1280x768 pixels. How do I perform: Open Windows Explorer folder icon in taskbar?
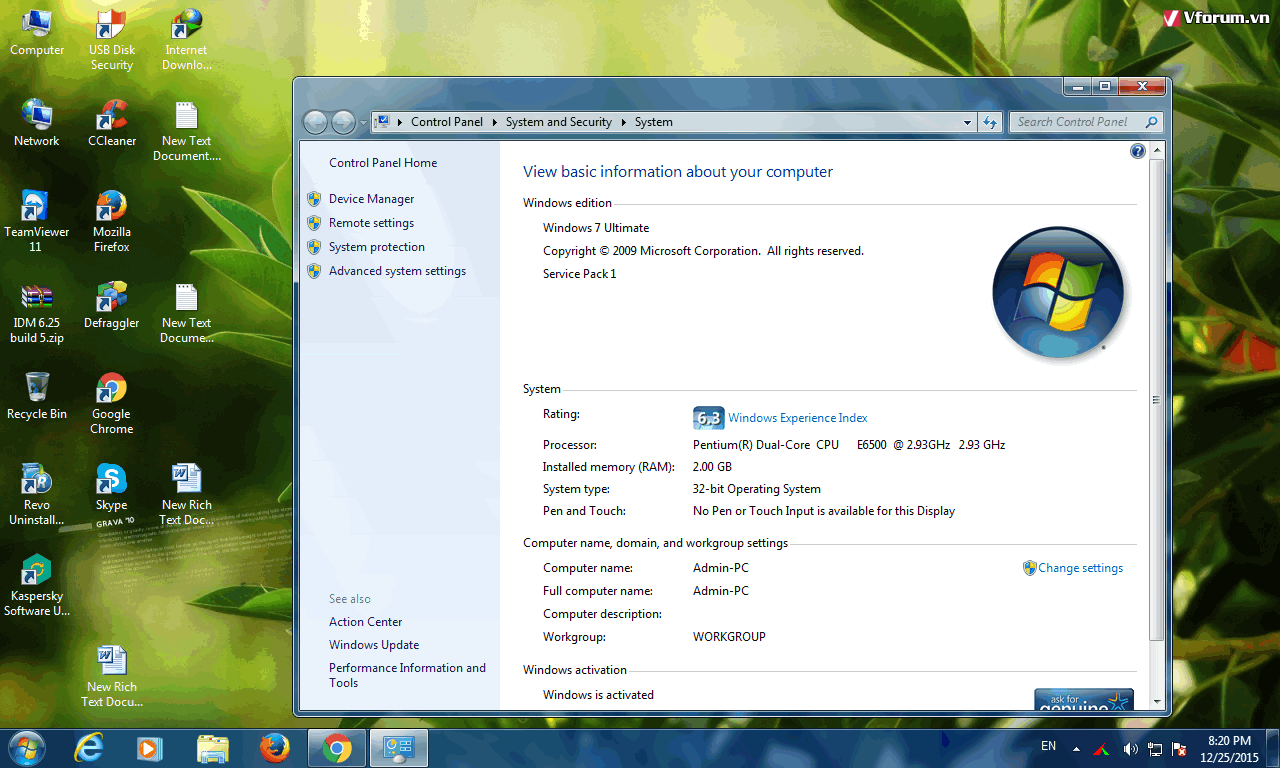[212, 748]
